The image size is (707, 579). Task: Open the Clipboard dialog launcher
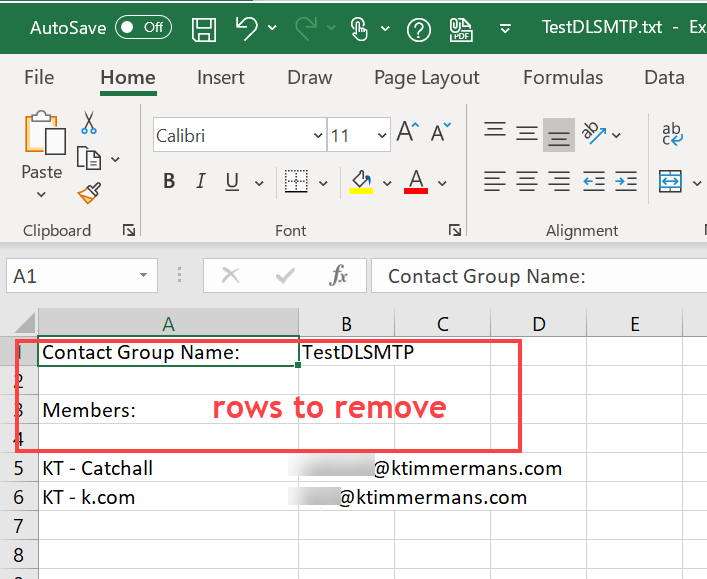[x=129, y=230]
